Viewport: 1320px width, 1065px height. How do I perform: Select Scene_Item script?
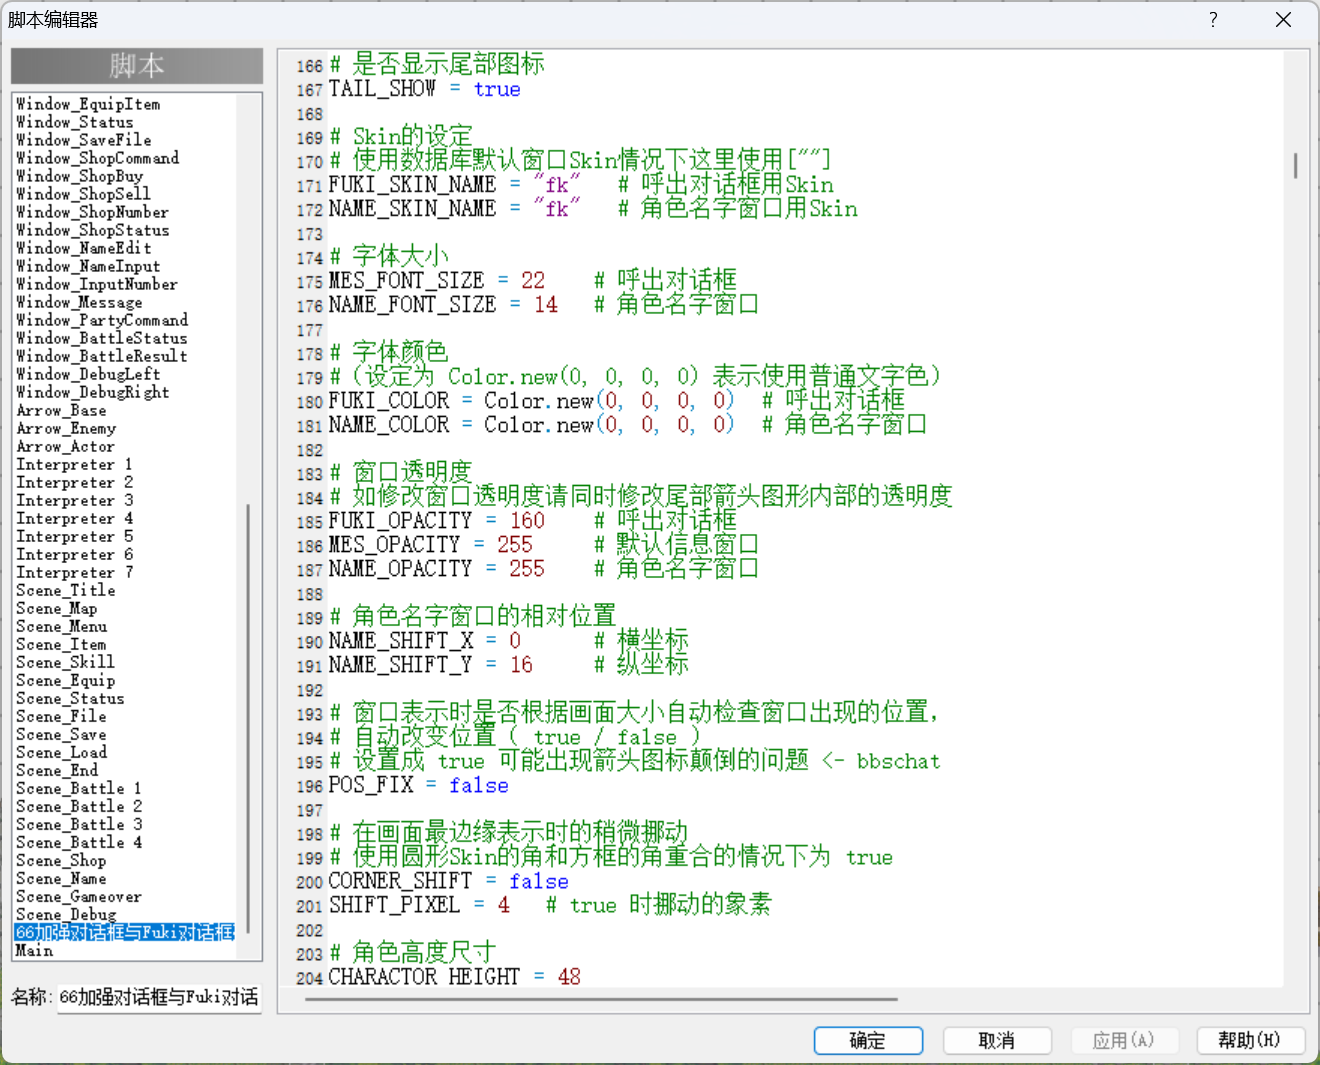(x=61, y=644)
